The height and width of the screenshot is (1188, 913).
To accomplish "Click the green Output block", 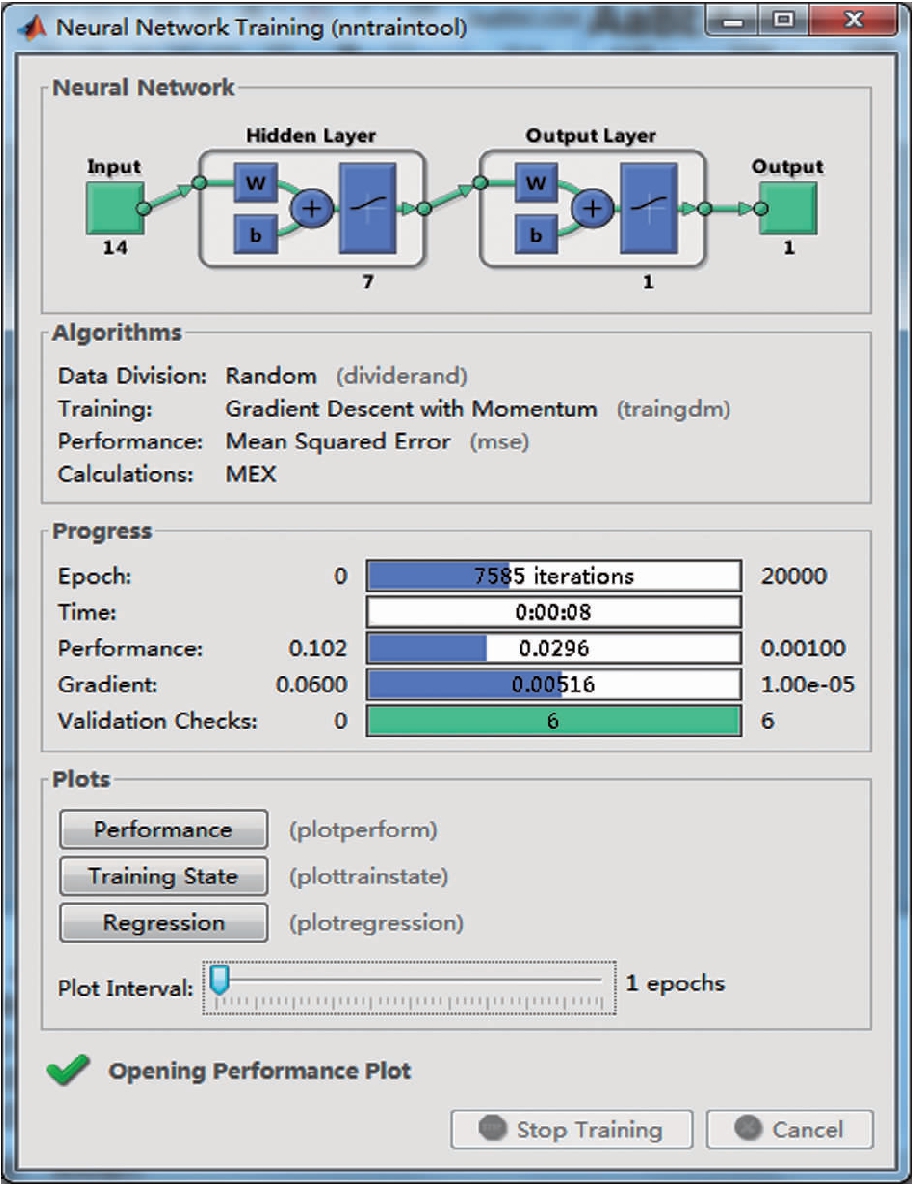I will click(x=788, y=208).
